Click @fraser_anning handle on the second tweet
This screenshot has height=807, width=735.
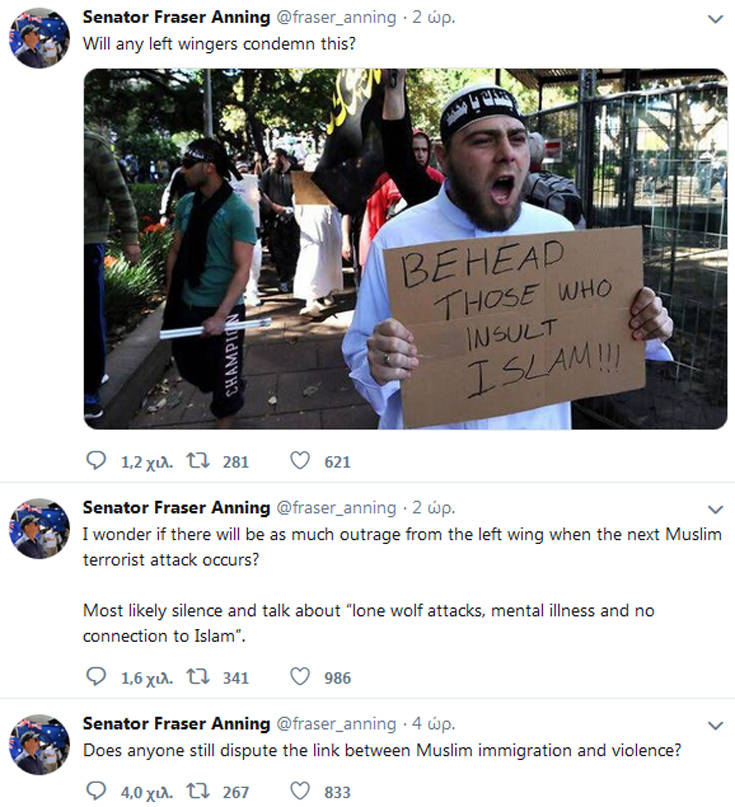click(335, 507)
